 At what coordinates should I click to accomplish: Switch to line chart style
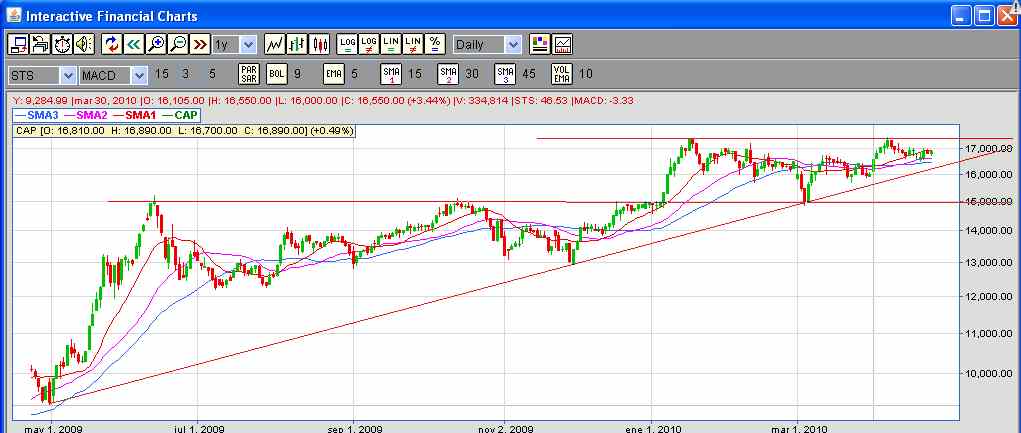point(275,44)
